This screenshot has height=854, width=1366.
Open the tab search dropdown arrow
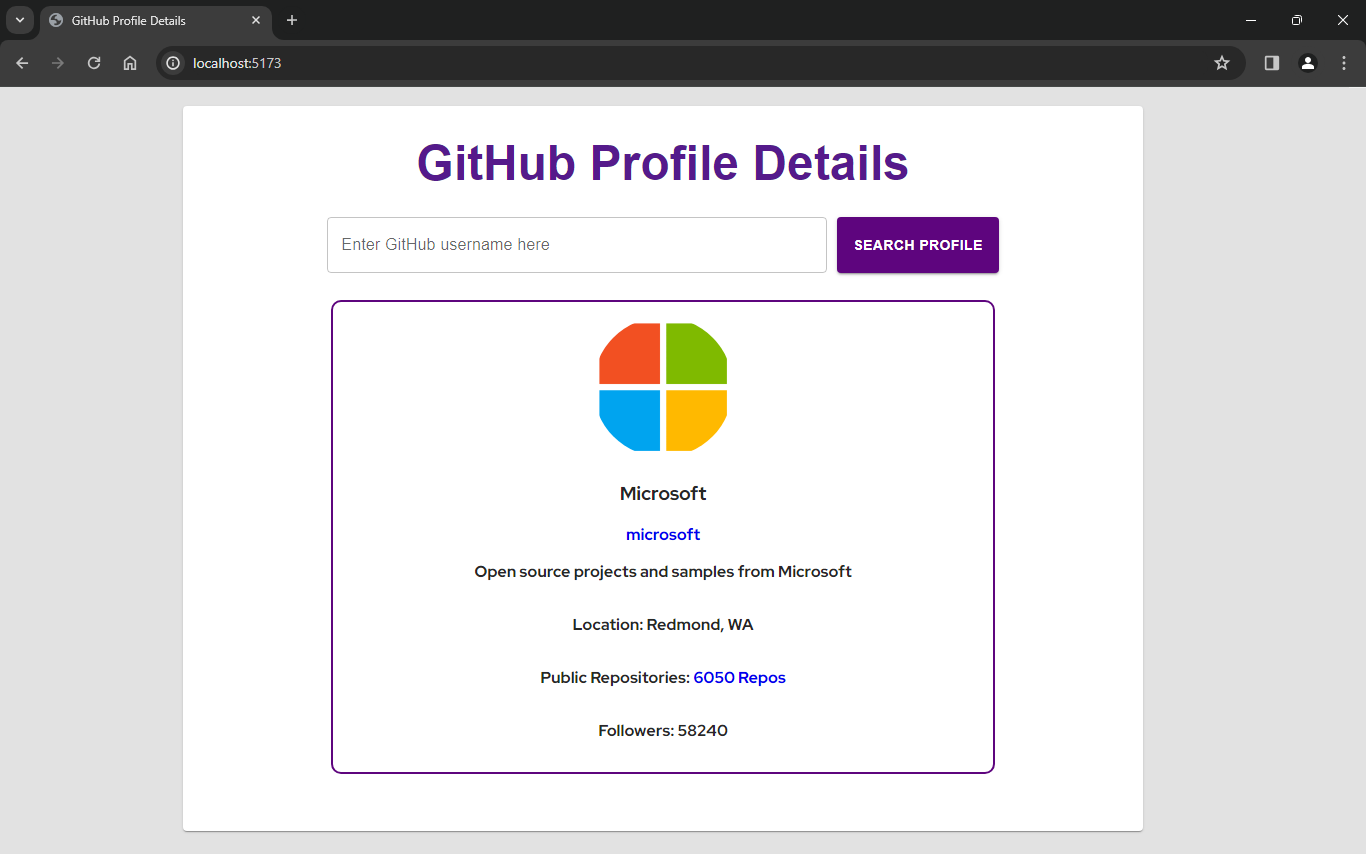tap(20, 20)
